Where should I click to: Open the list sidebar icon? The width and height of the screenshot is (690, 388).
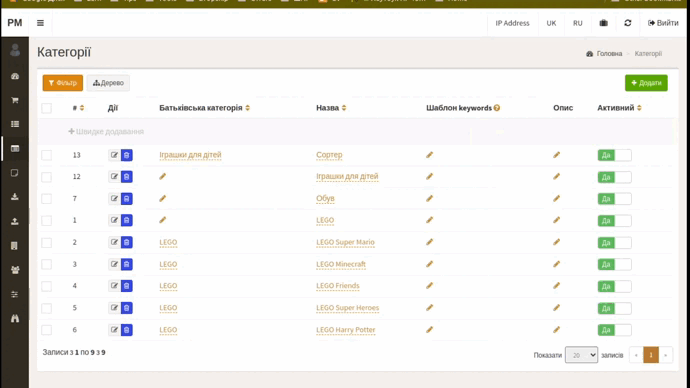click(15, 124)
